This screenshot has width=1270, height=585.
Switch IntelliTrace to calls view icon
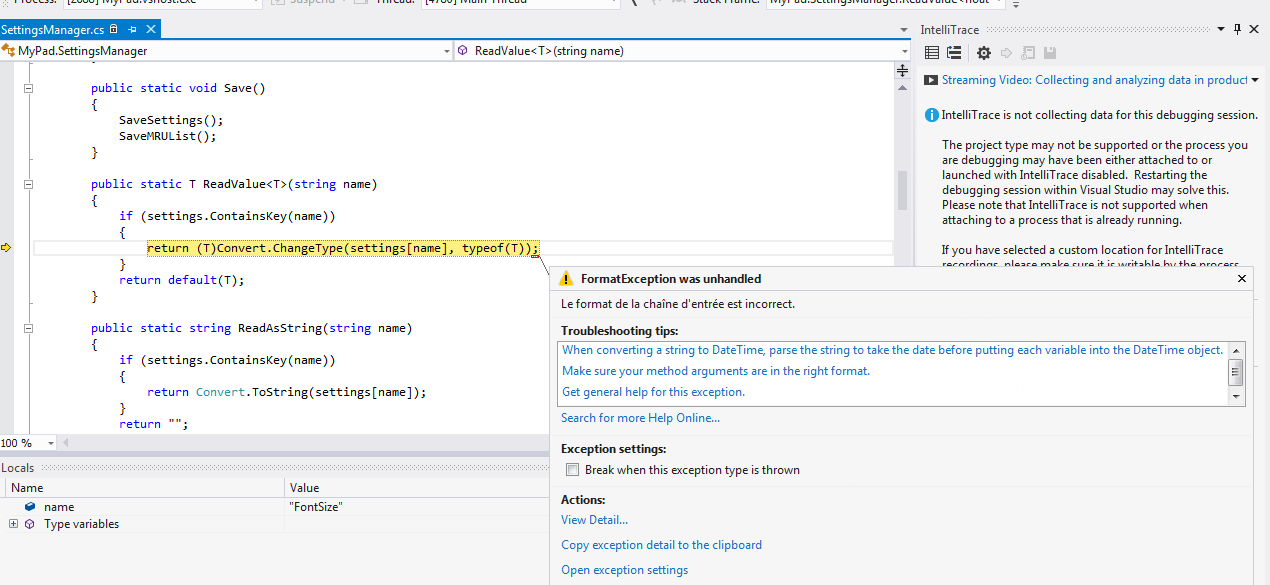[954, 53]
